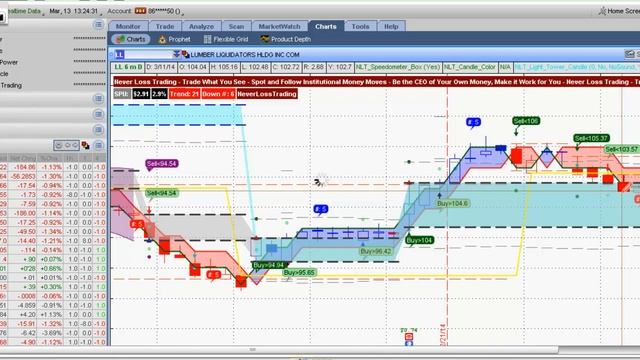Open the Tools tab
640x360 pixels.
point(360,26)
